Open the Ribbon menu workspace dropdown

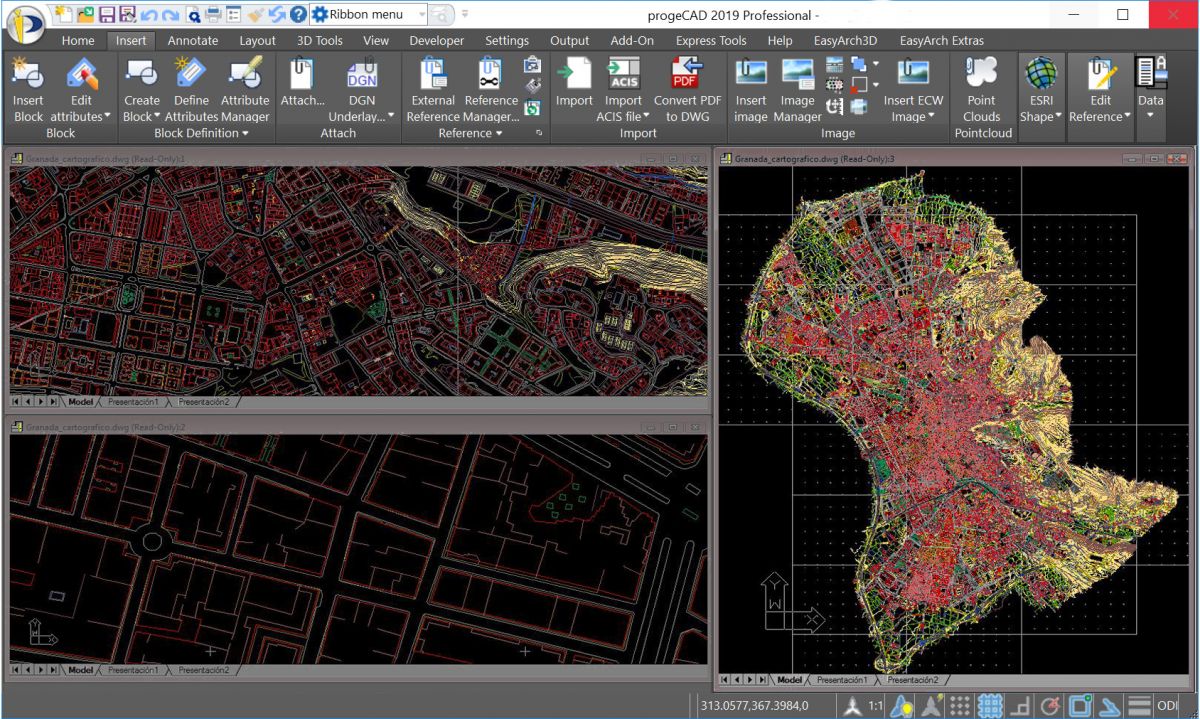tap(422, 15)
